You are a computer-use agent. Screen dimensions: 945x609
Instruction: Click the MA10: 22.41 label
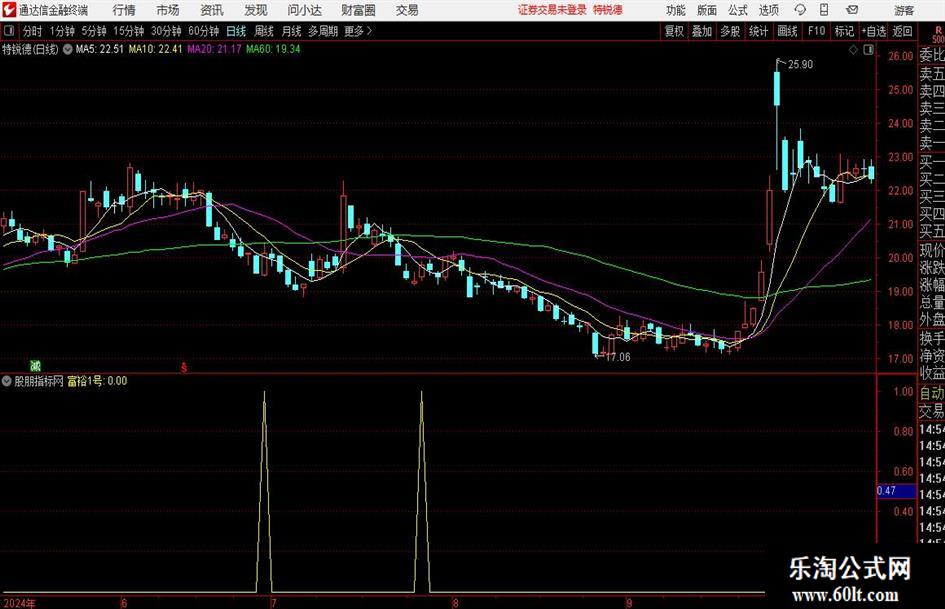(155, 49)
